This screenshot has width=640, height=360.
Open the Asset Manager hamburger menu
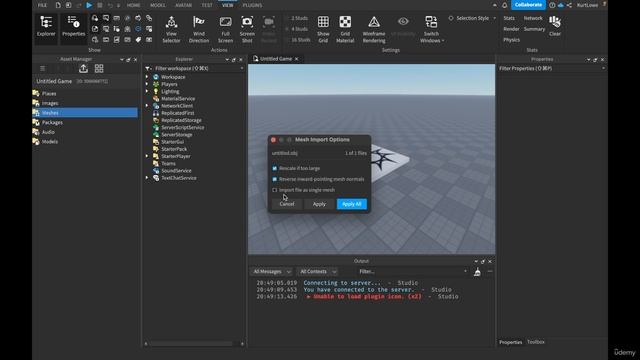[42, 69]
